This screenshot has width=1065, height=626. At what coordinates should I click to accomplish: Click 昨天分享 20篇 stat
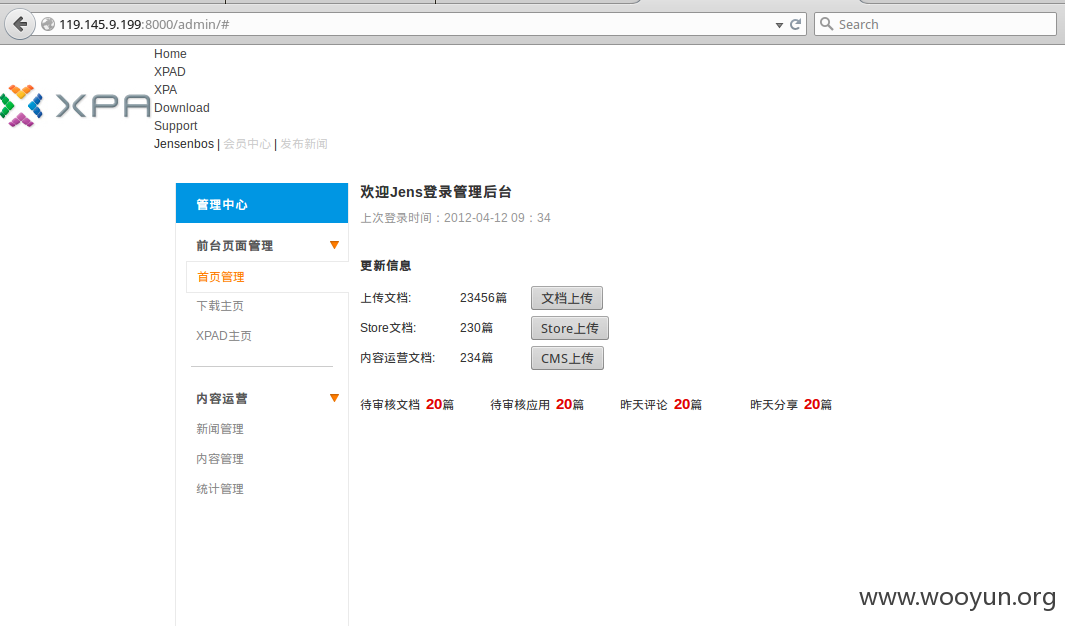coord(791,405)
